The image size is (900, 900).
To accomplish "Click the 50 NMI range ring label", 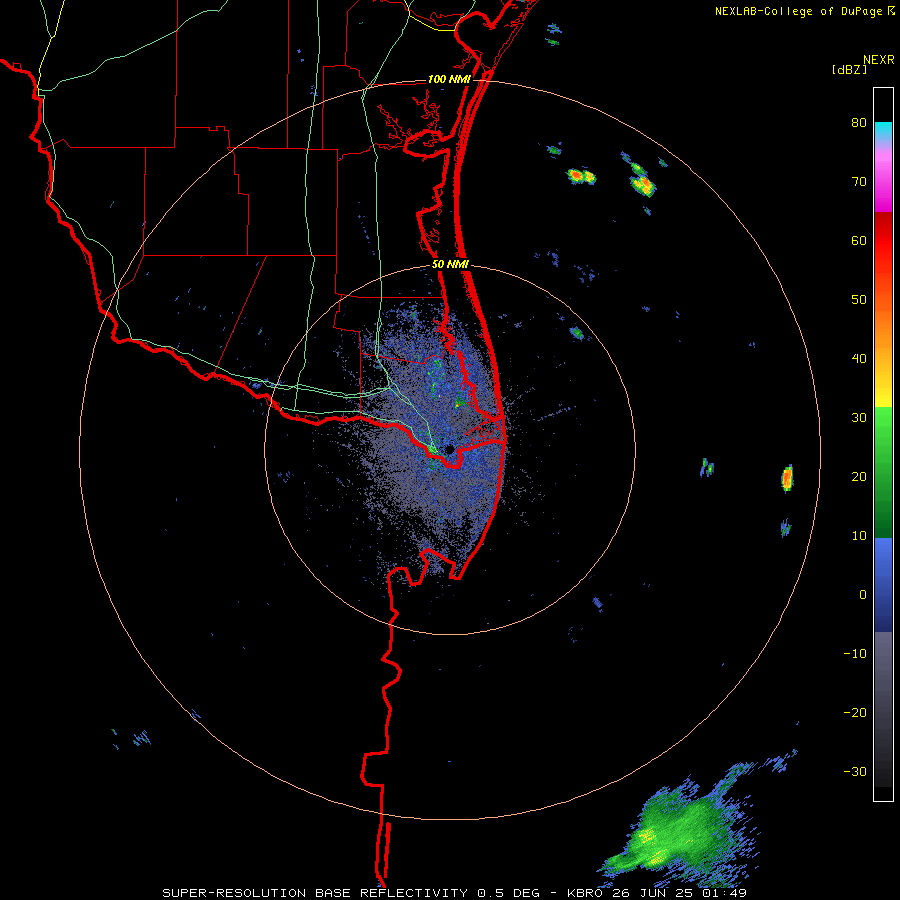I will coord(450,265).
